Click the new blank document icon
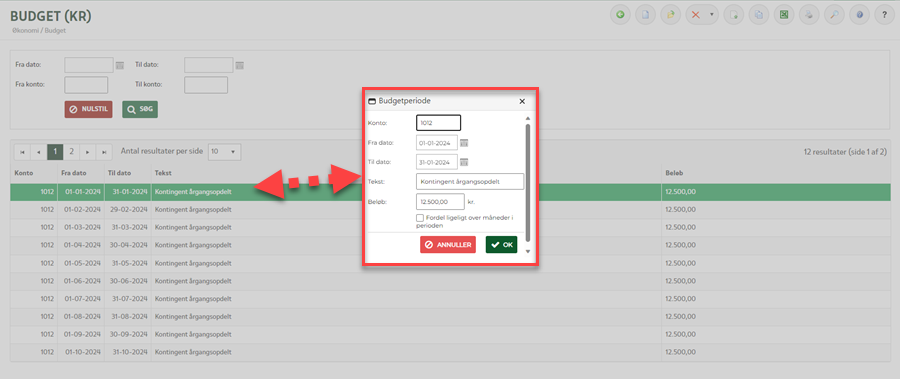 [645, 16]
